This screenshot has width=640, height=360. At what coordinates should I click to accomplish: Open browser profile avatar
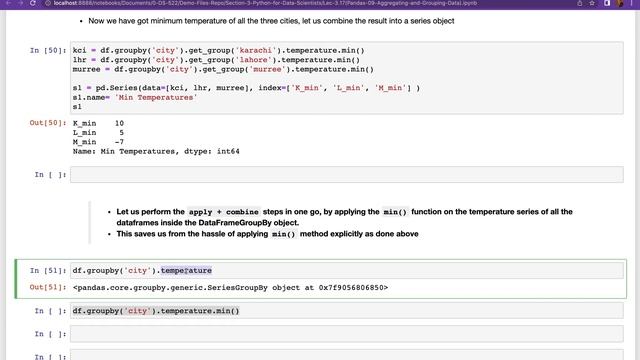[x=620, y=3]
